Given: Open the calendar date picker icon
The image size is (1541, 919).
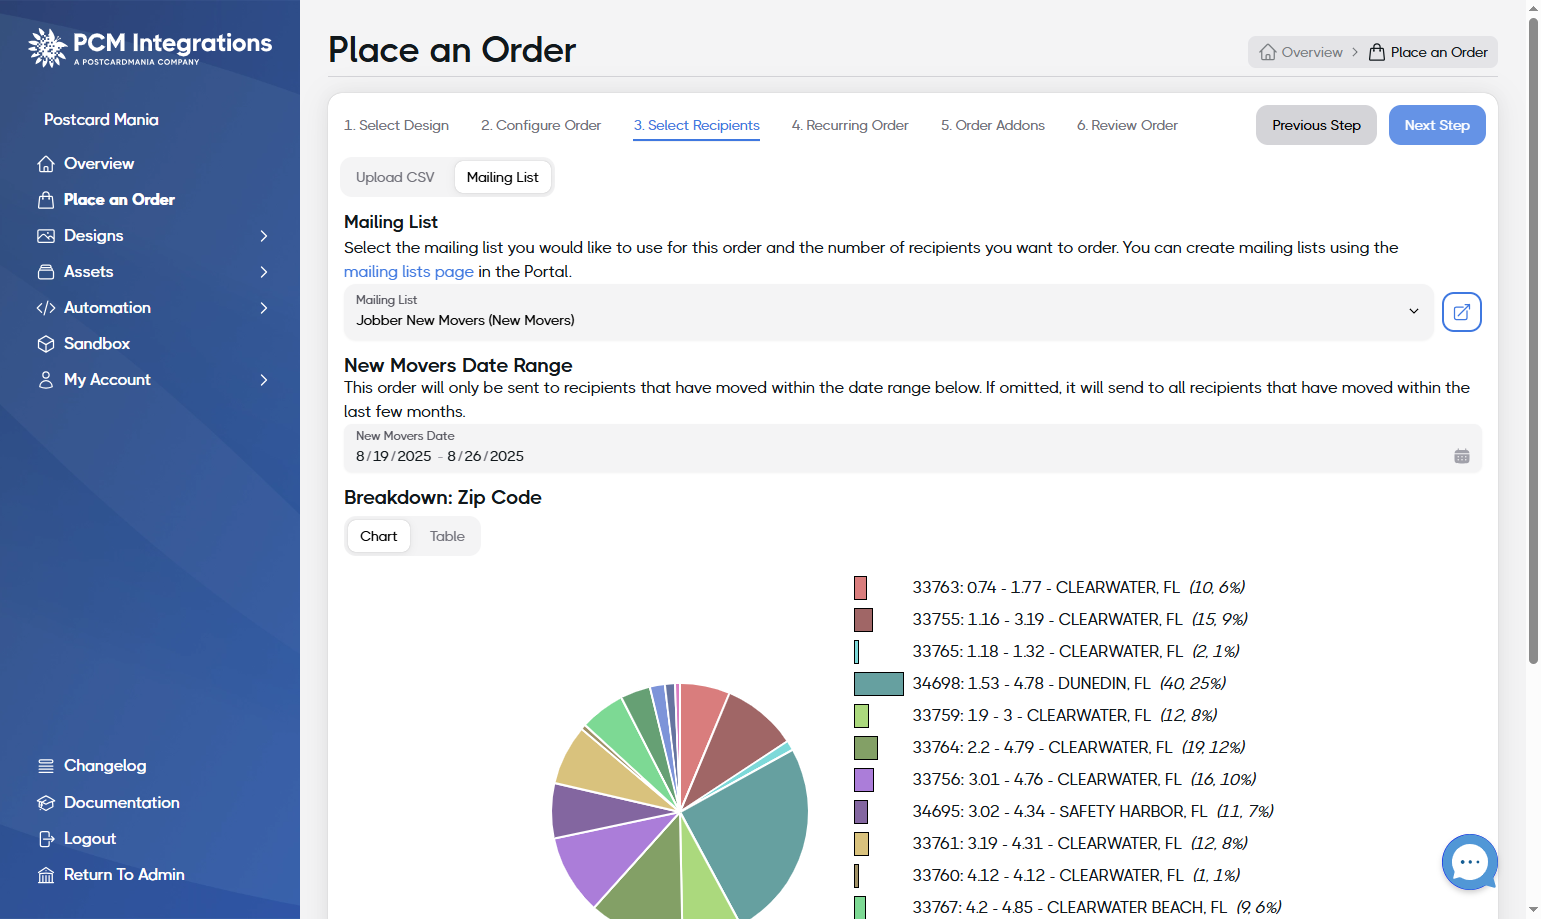Looking at the screenshot, I should (x=1462, y=456).
